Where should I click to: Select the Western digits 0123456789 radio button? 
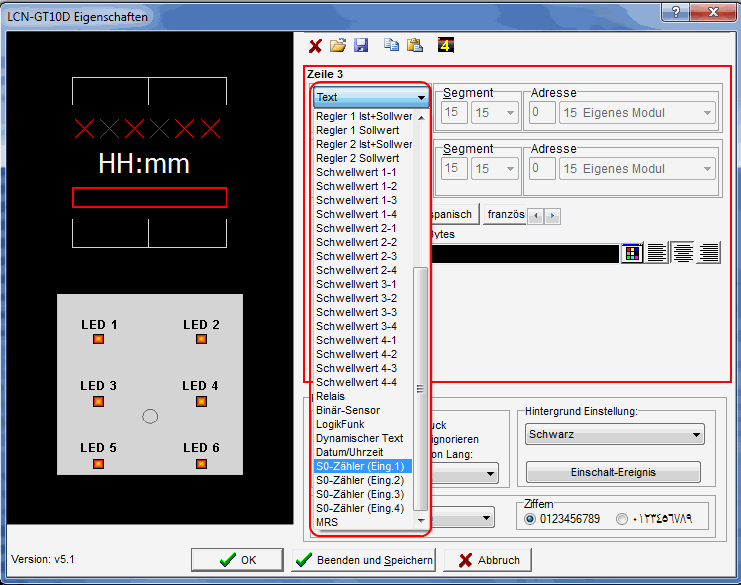click(x=530, y=519)
